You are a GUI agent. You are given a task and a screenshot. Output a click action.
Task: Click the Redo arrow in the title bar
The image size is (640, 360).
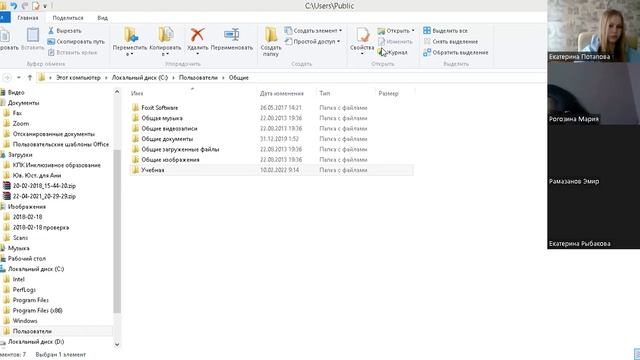click(25, 6)
